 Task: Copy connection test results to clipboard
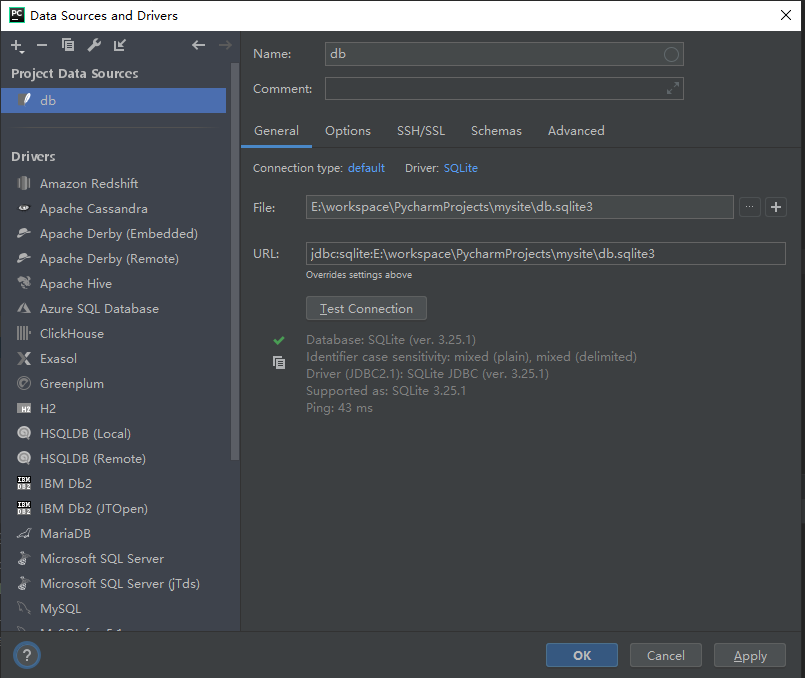point(279,362)
